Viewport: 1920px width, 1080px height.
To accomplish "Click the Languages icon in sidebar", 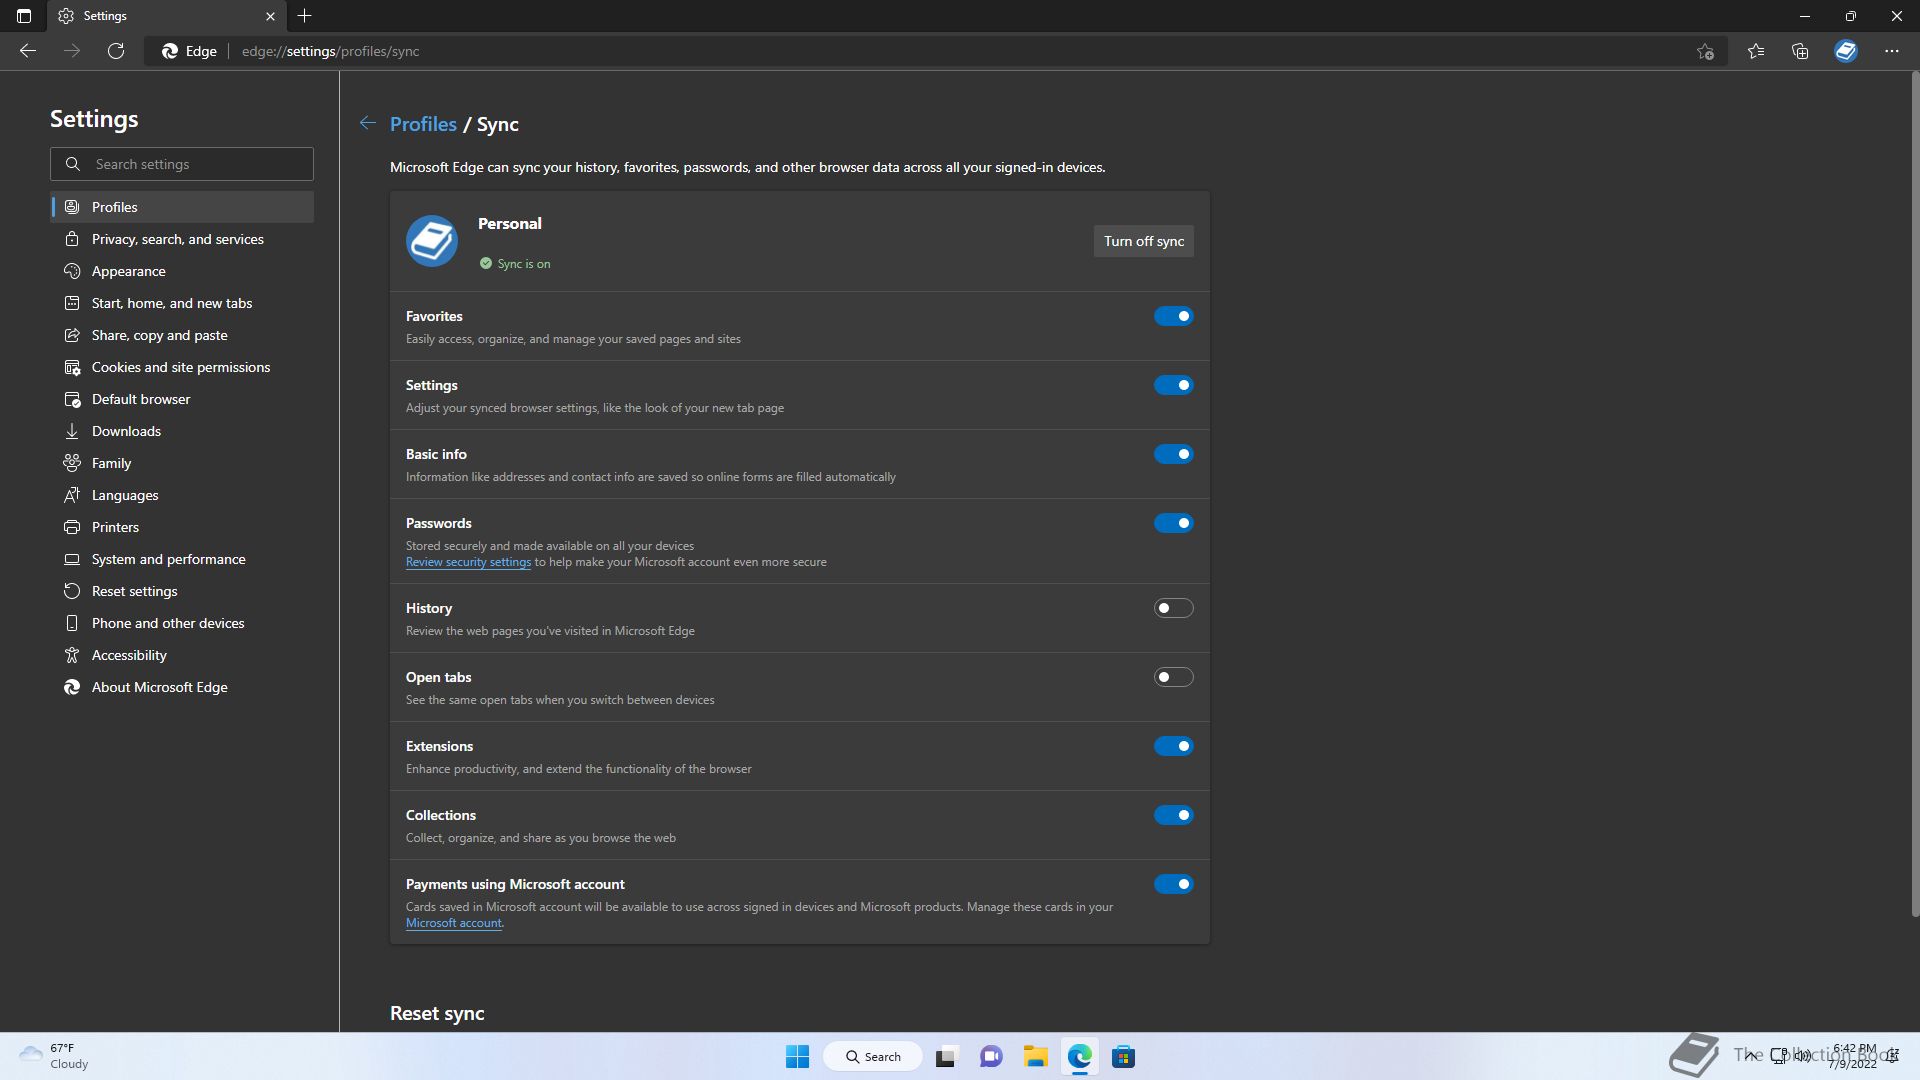I will (x=72, y=495).
